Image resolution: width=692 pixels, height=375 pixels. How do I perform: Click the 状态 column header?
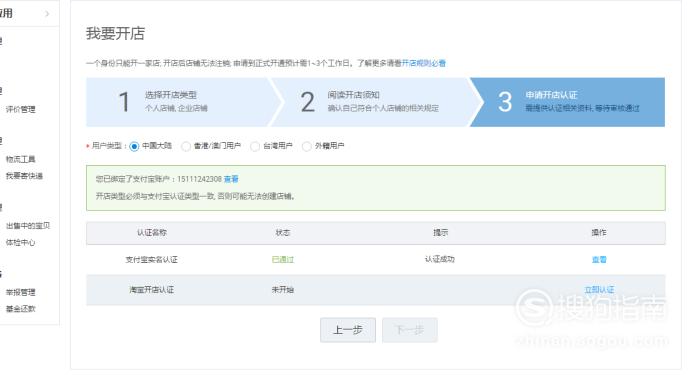click(x=283, y=232)
